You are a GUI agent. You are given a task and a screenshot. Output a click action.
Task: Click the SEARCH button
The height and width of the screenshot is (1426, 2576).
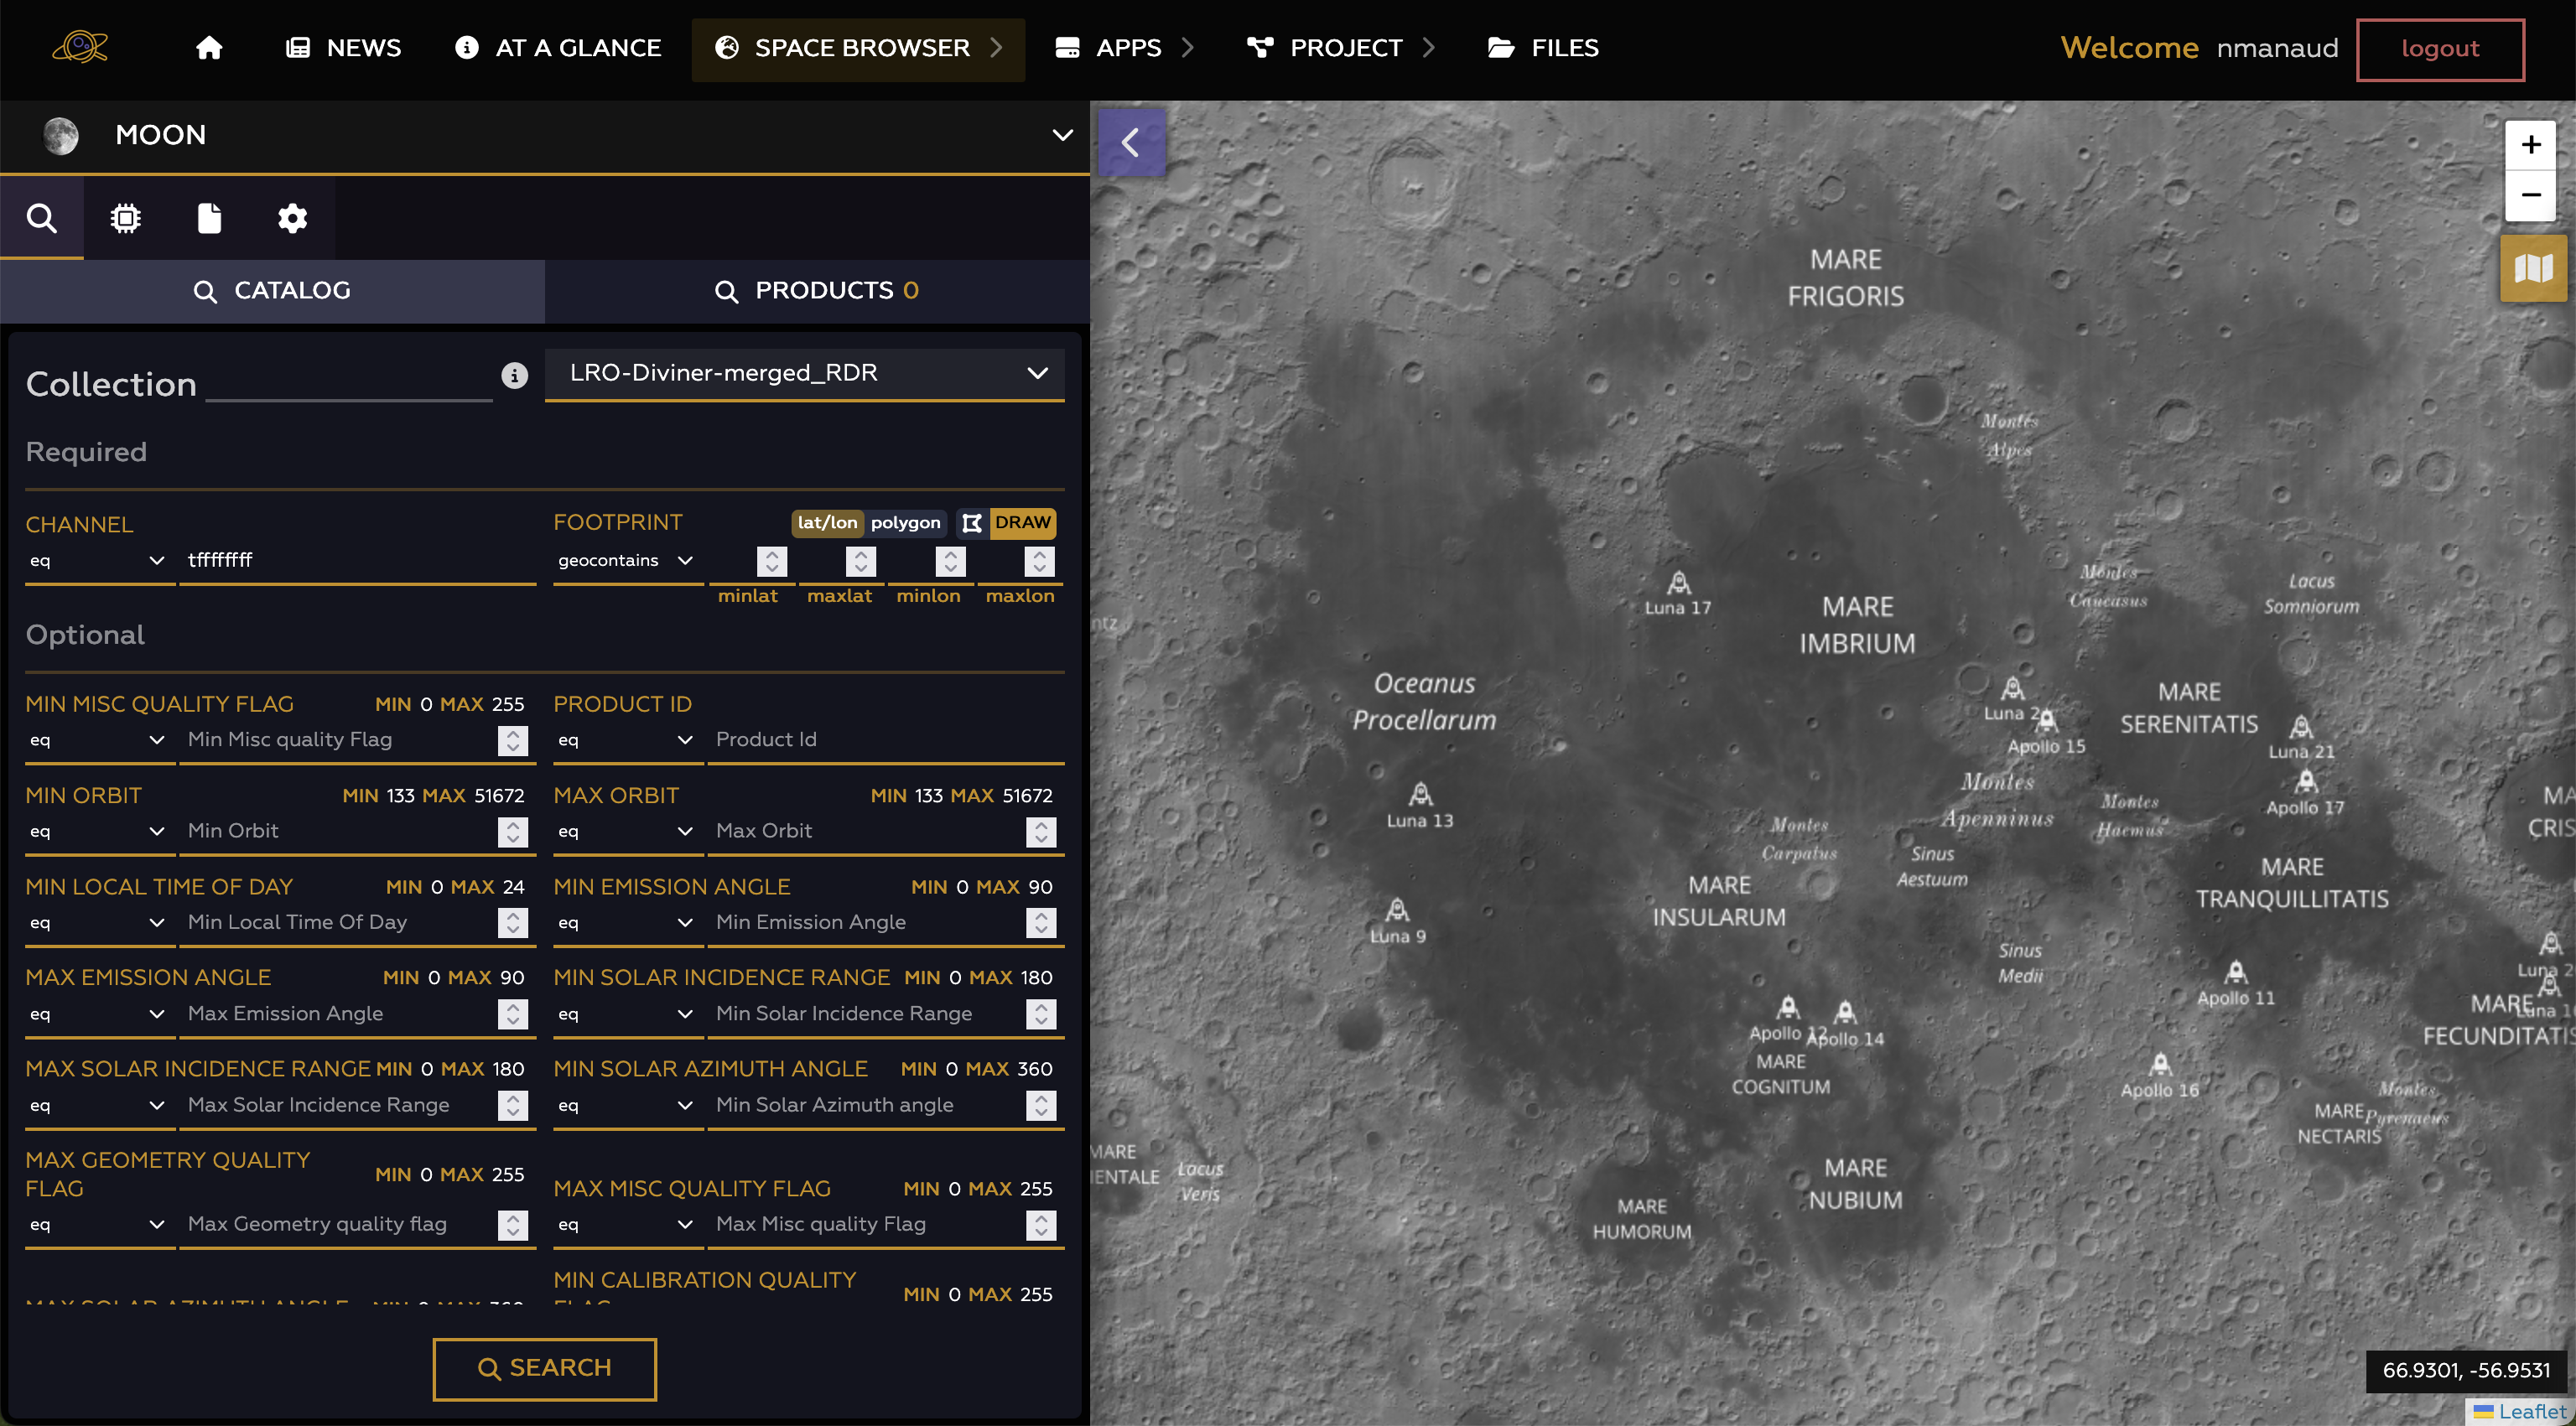[x=544, y=1368]
